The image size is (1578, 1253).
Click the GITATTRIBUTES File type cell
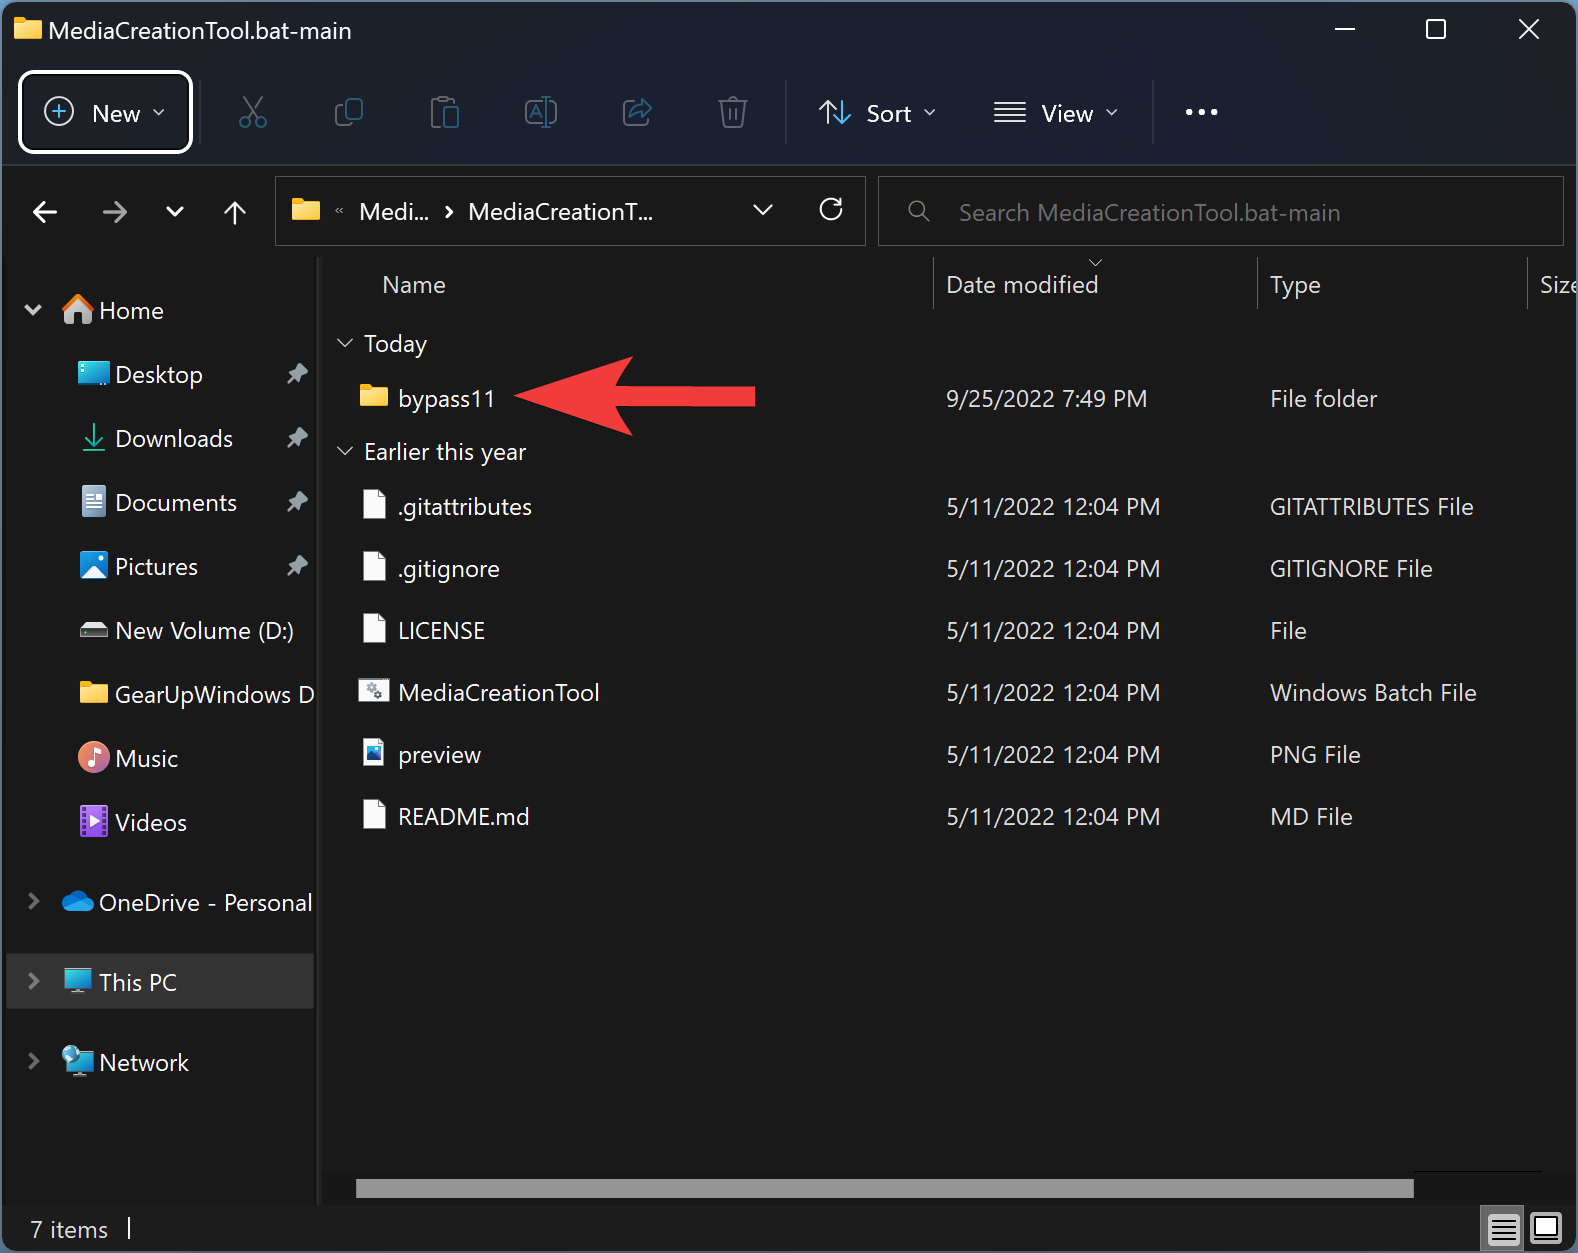tap(1371, 507)
